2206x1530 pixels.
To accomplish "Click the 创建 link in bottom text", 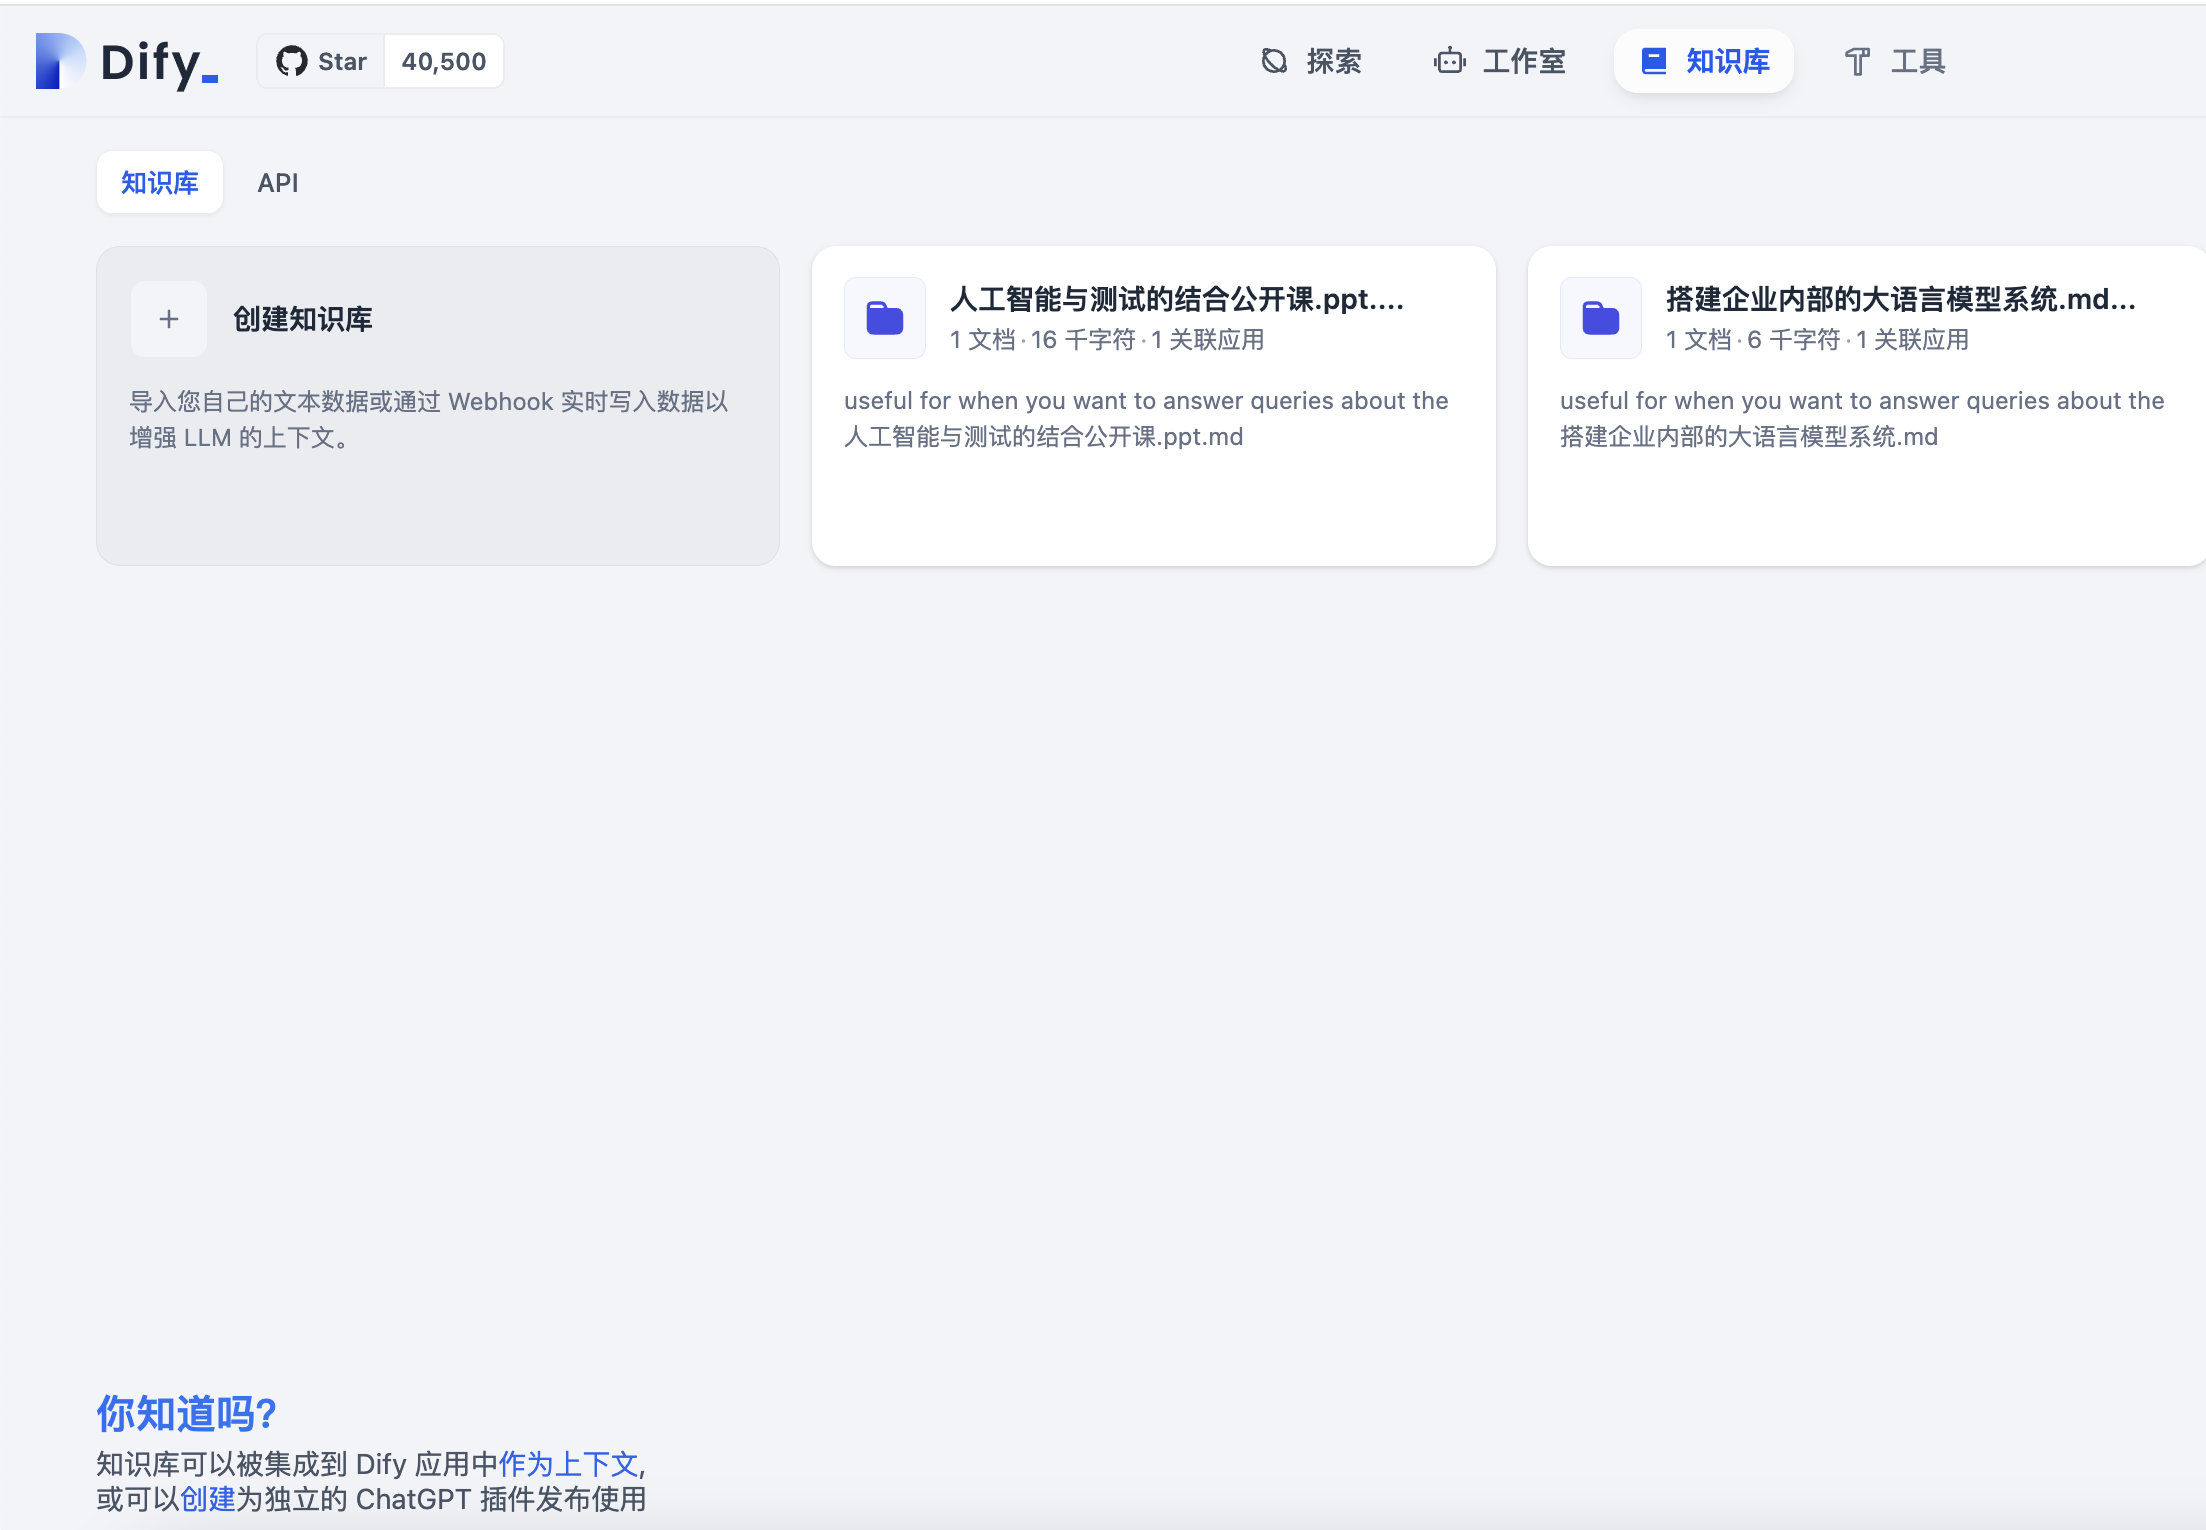I will [211, 1499].
